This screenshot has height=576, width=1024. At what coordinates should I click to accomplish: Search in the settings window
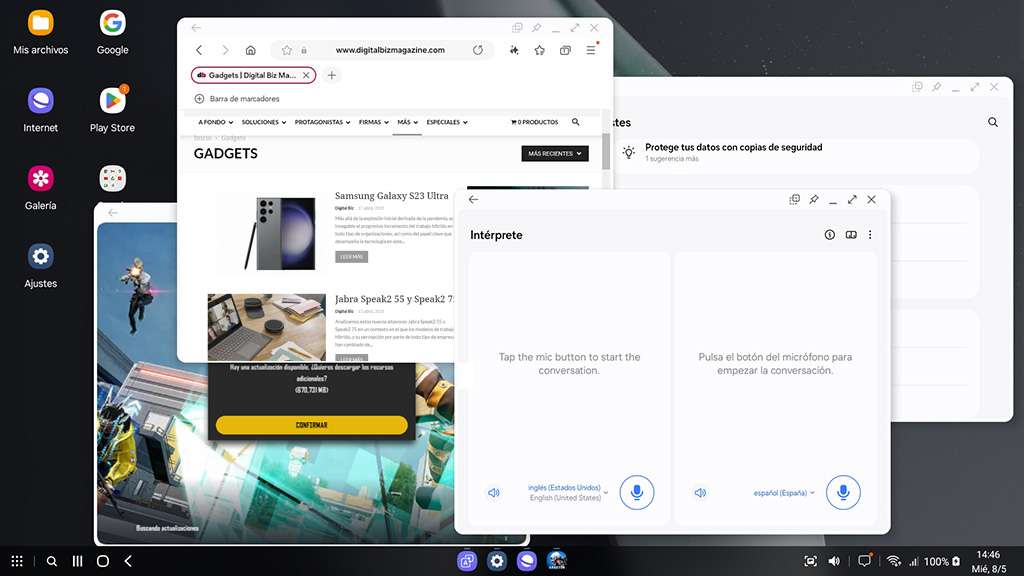[993, 122]
